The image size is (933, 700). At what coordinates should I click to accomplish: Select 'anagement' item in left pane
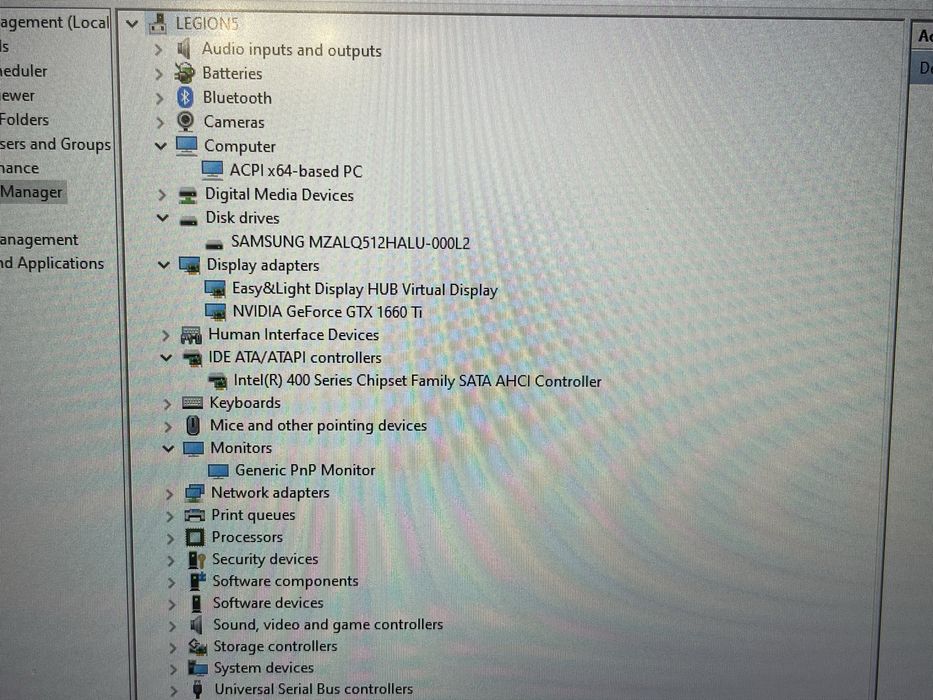[x=39, y=239]
